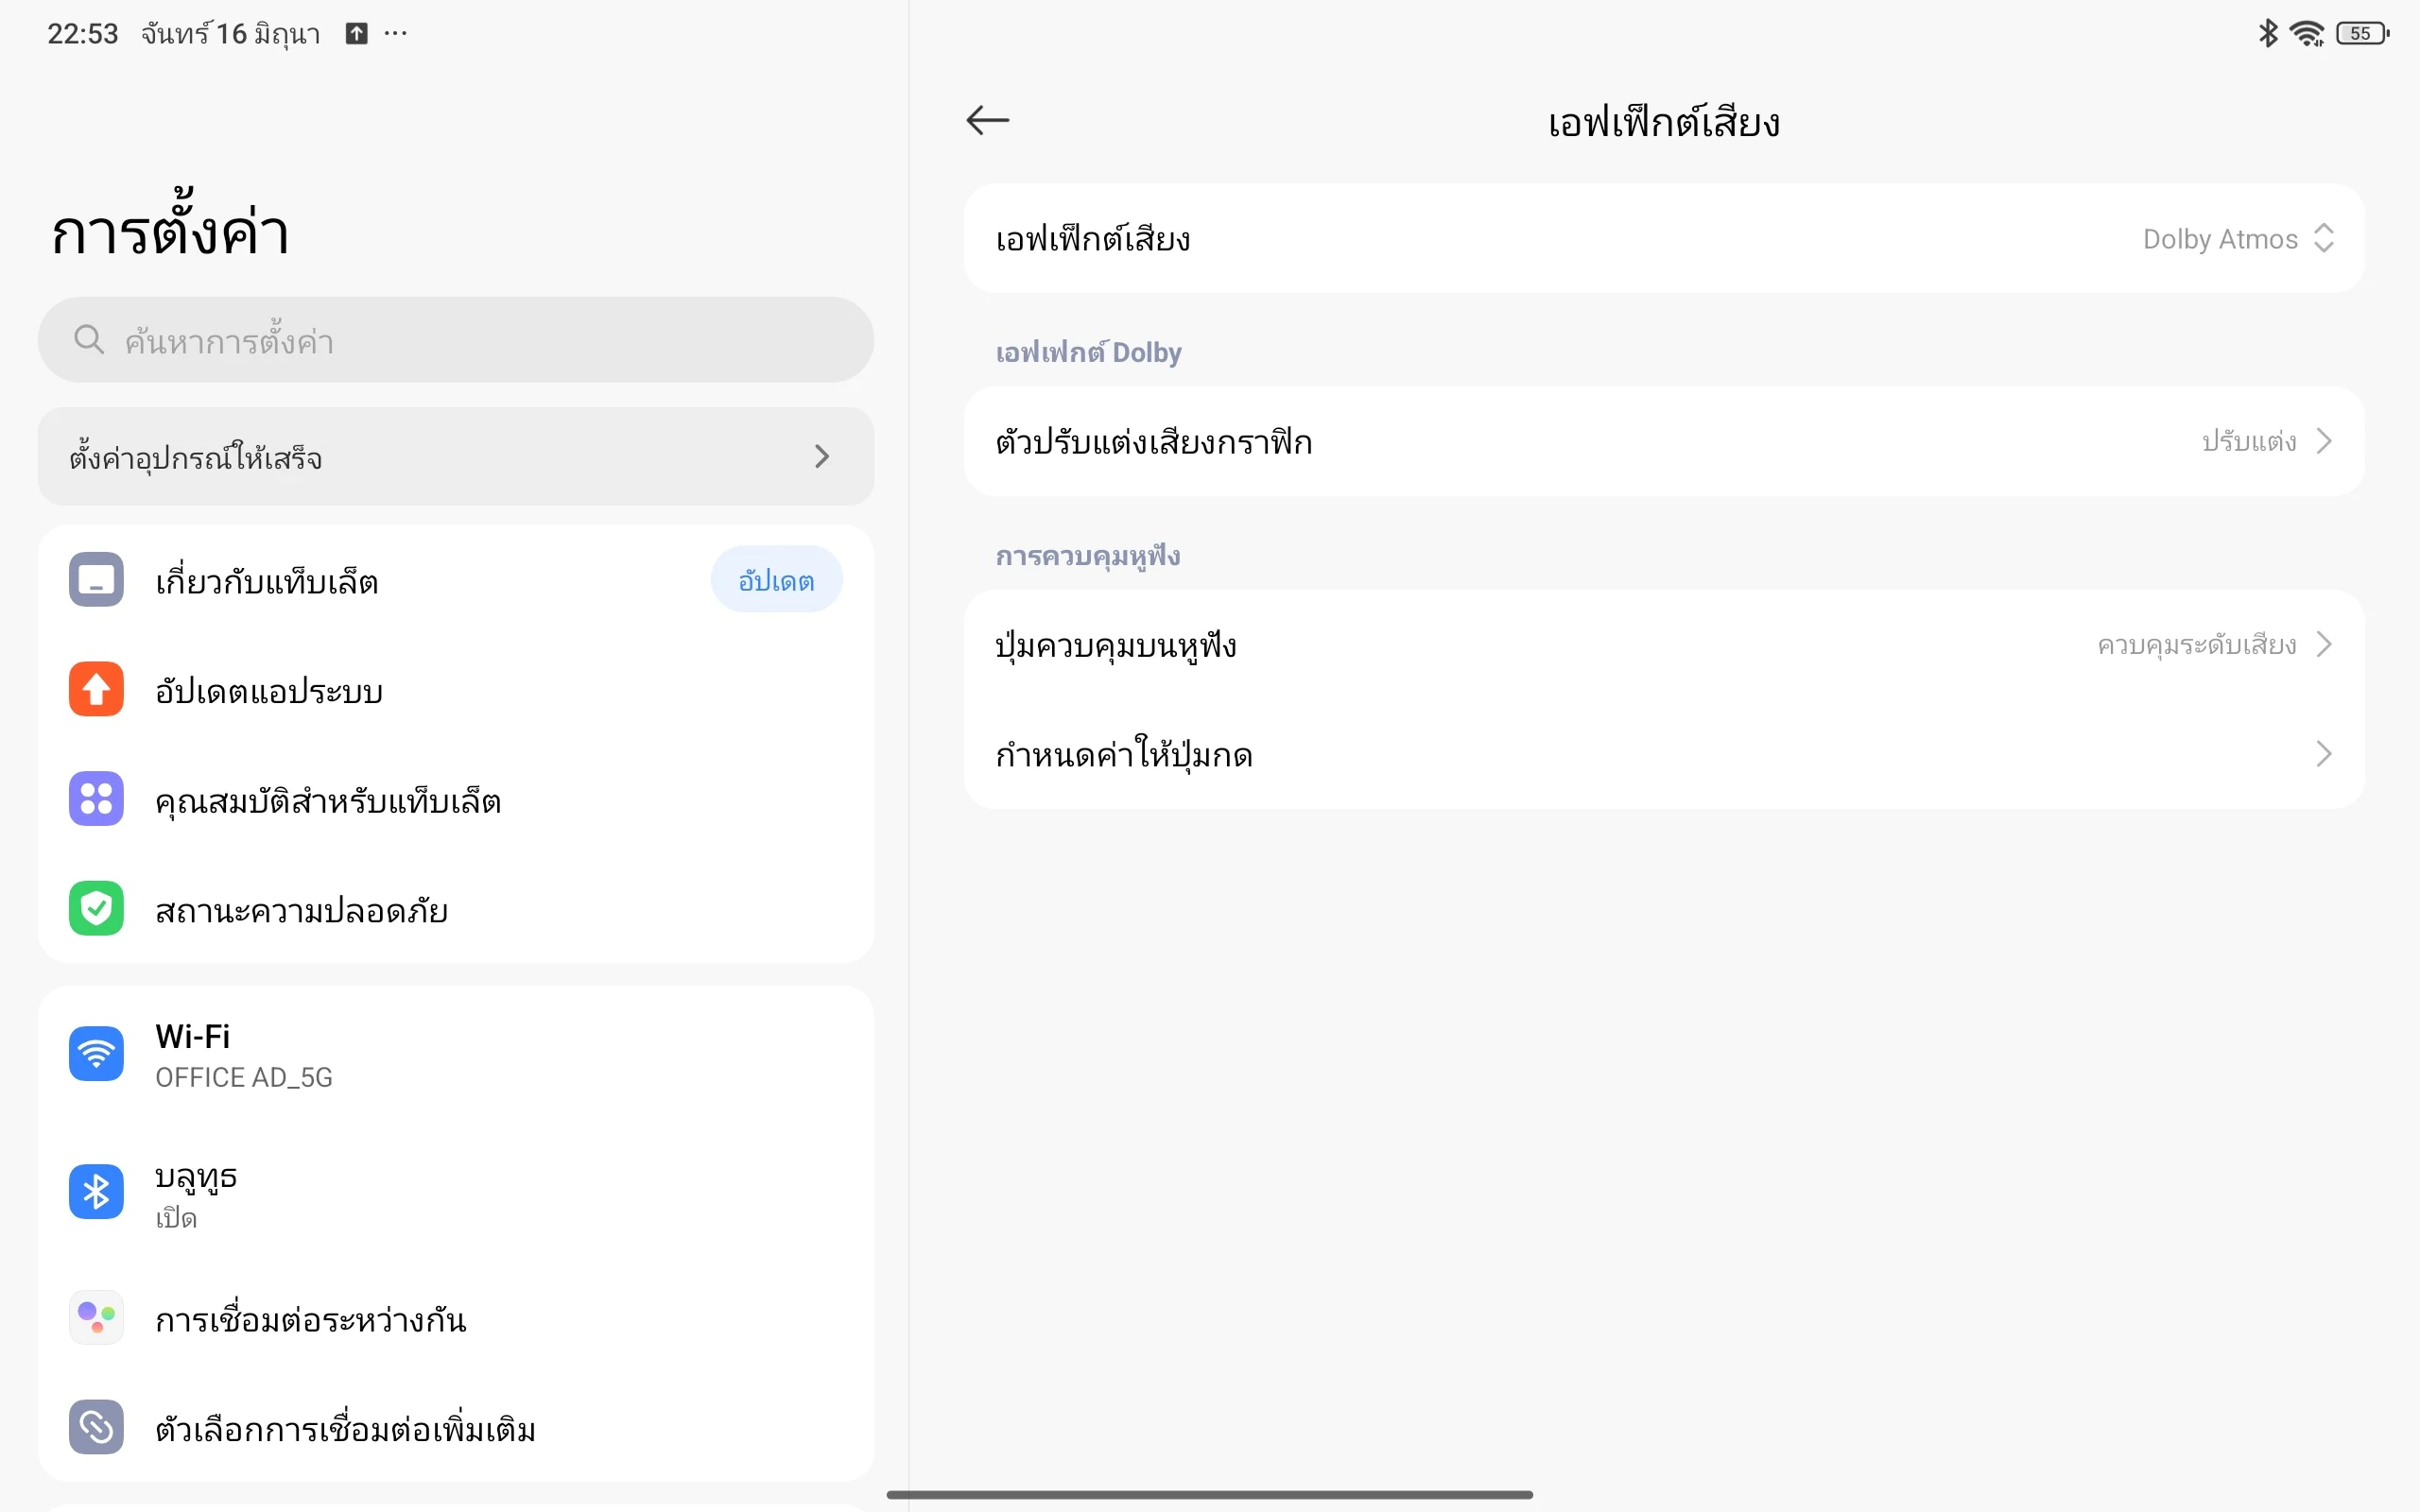Tap the three-dot notification overflow icon
Viewport: 2420px width, 1512px height.
click(396, 33)
